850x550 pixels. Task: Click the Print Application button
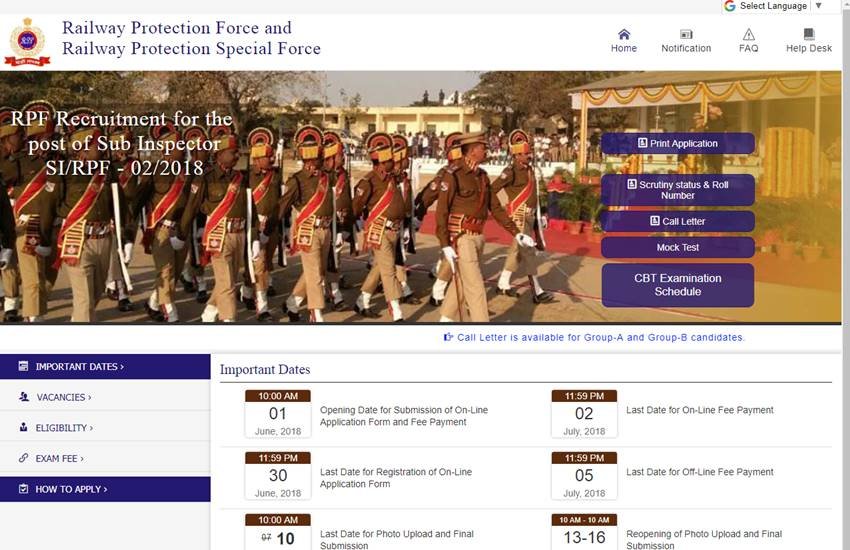[677, 144]
